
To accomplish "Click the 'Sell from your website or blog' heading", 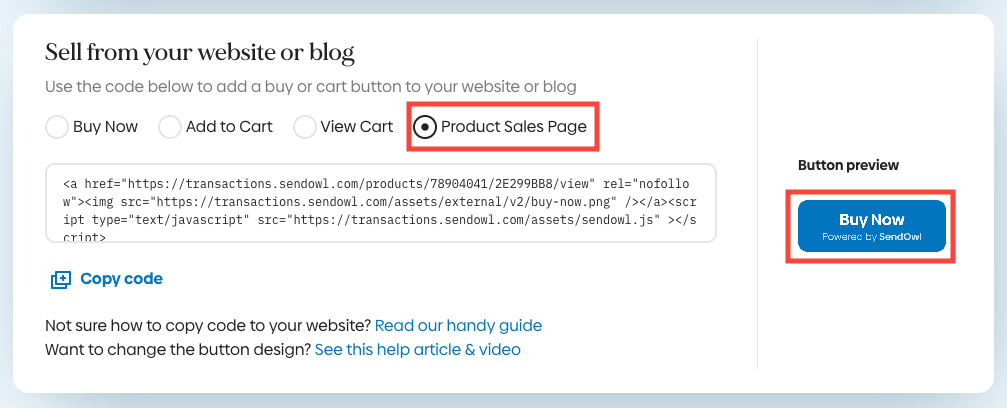I will coord(200,52).
